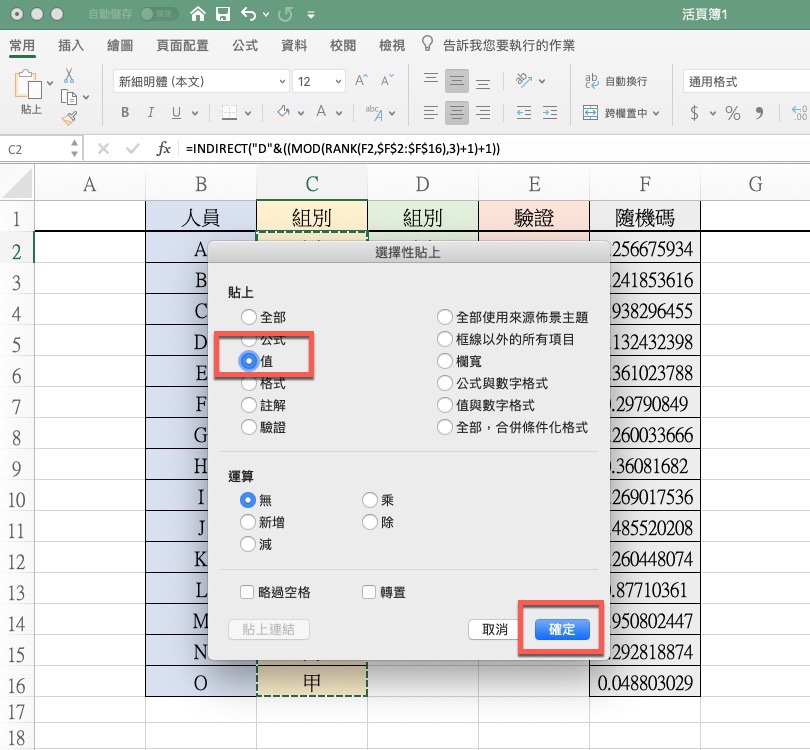The image size is (810, 750).
Task: Click the Redo icon in title bar
Action: 285,14
